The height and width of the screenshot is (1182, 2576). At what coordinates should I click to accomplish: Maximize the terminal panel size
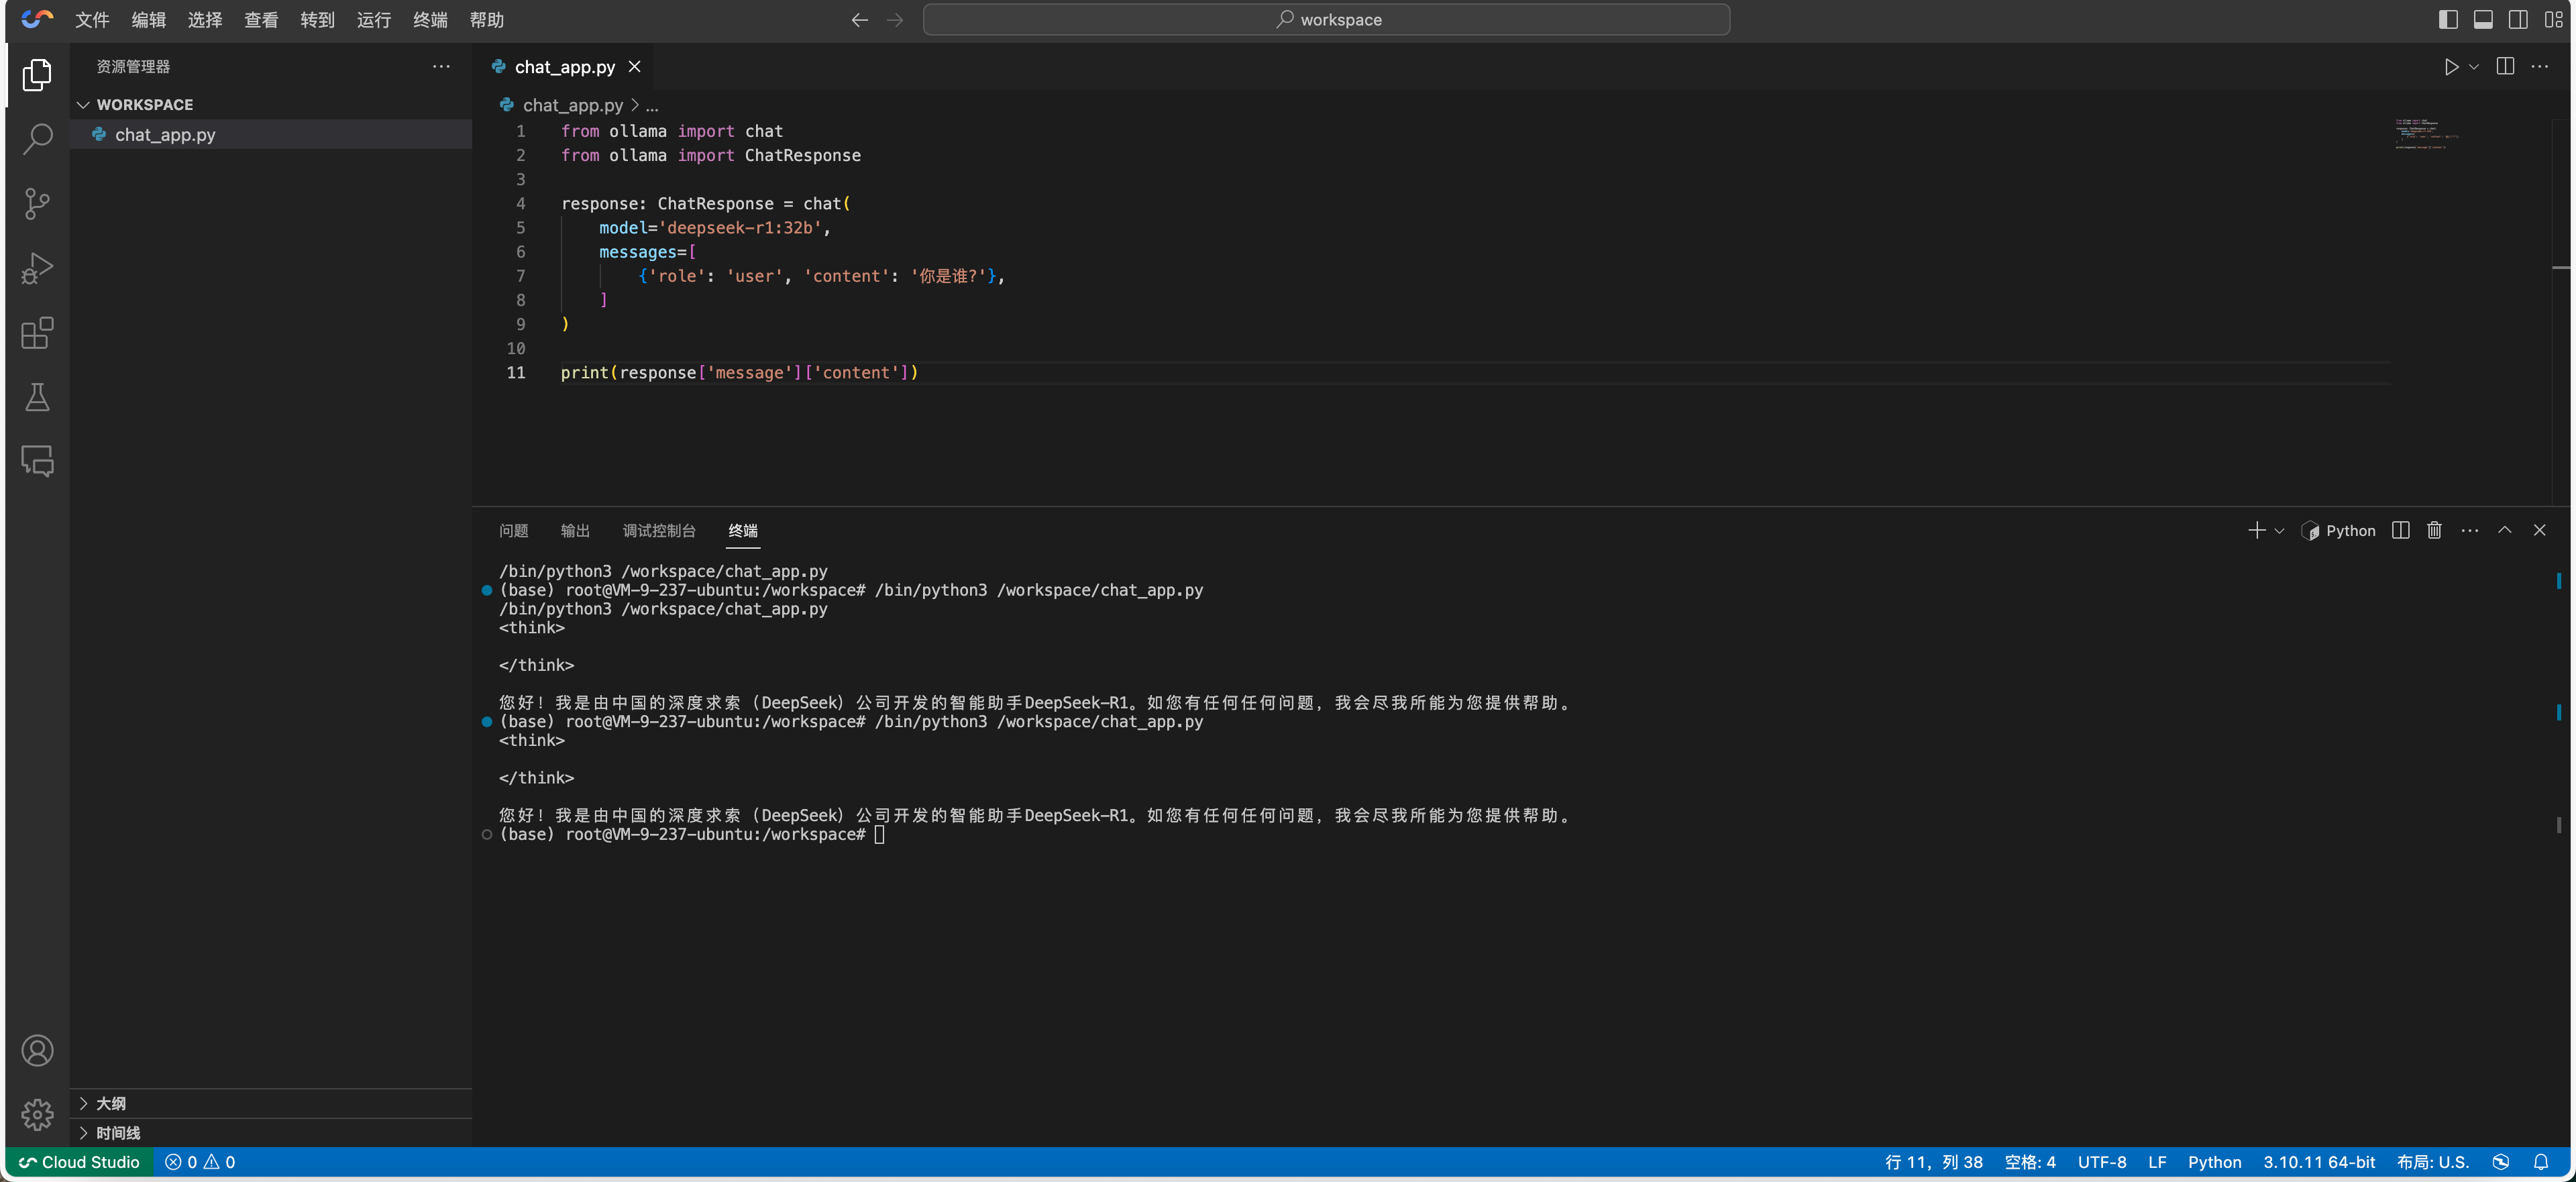pyautogui.click(x=2505, y=530)
